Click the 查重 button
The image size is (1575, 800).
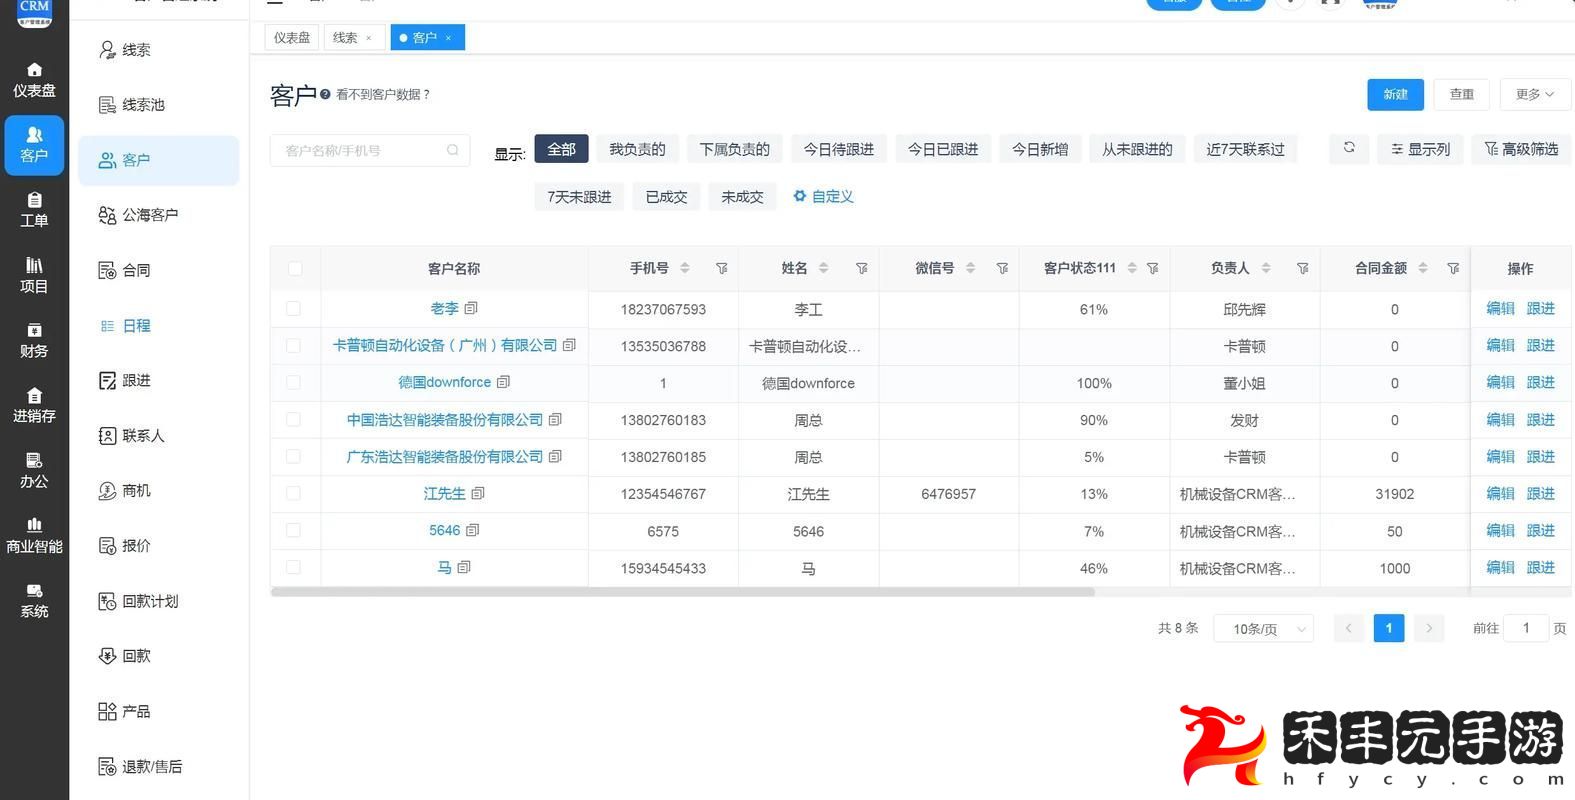click(1462, 94)
